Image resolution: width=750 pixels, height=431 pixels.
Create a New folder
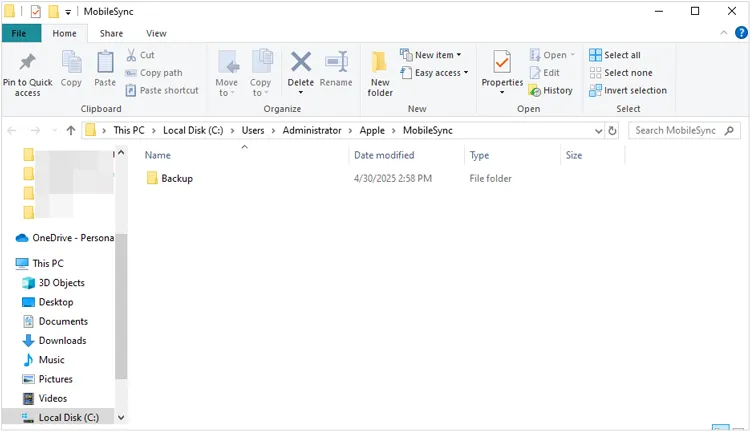click(x=380, y=74)
